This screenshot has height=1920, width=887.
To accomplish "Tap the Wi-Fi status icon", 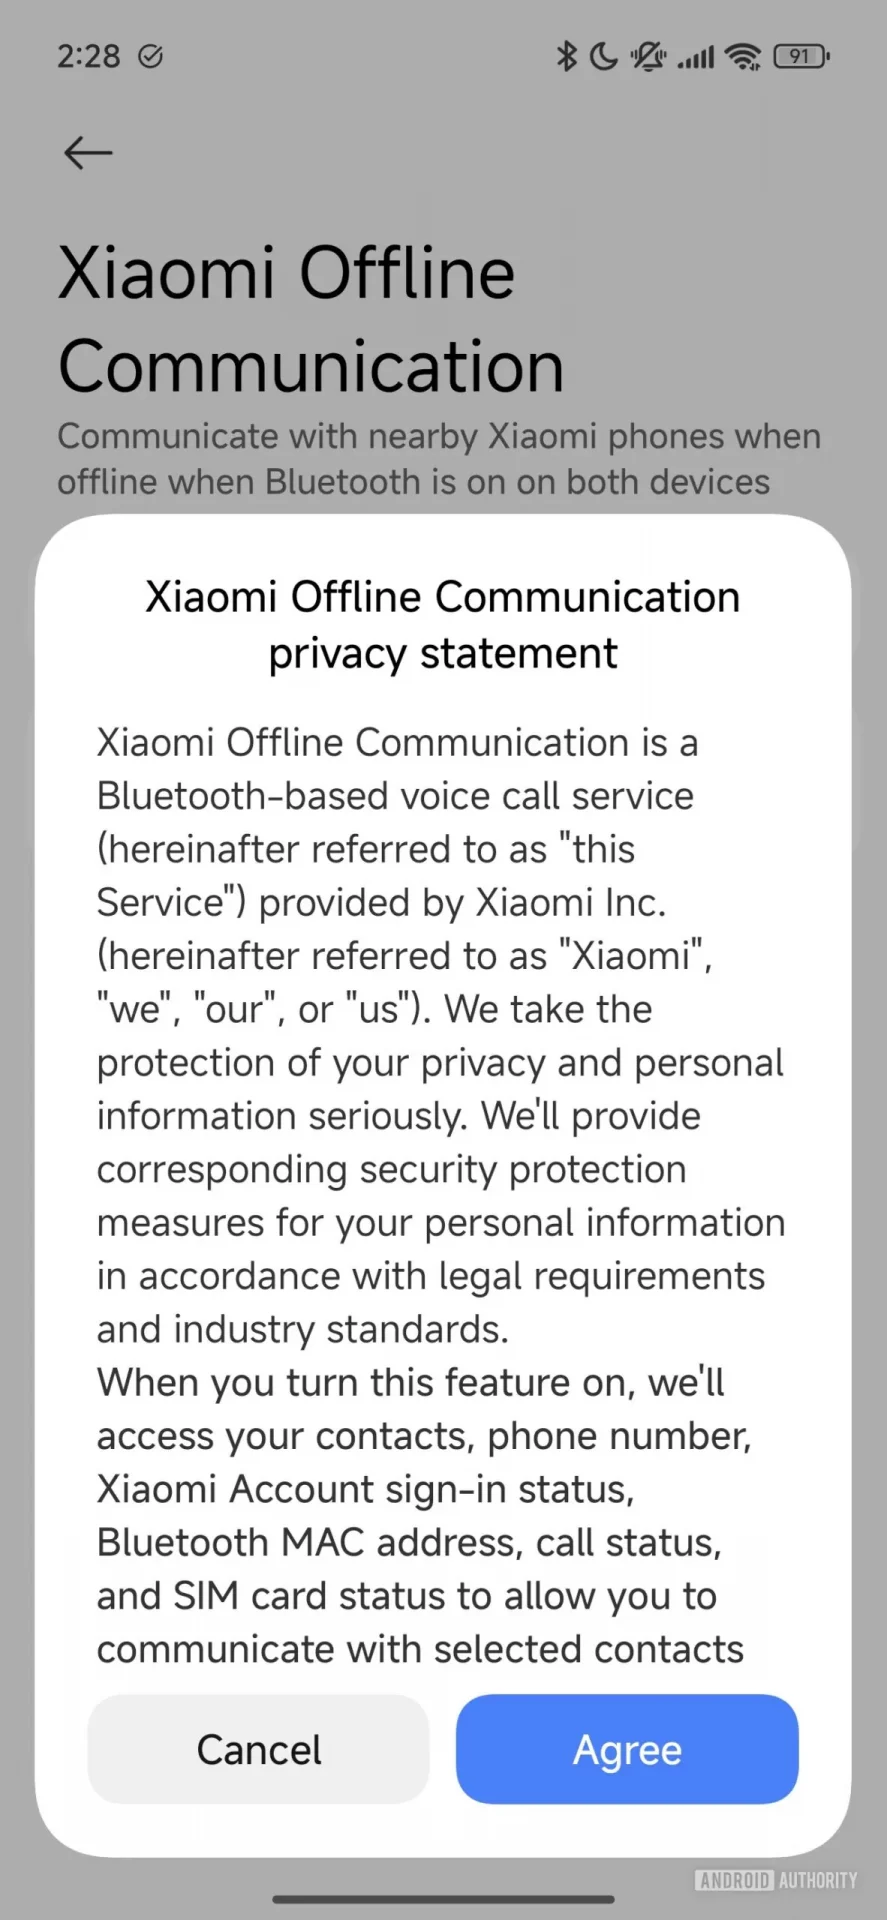I will [743, 57].
